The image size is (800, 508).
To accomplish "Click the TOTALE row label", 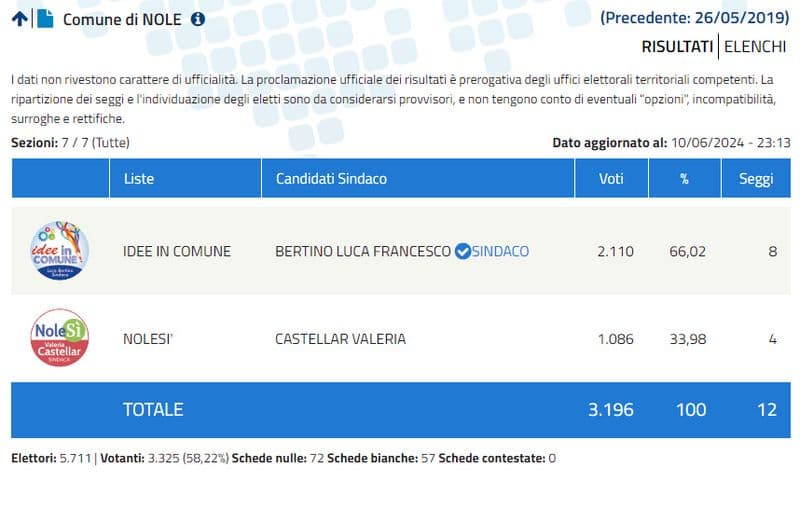I will [152, 409].
